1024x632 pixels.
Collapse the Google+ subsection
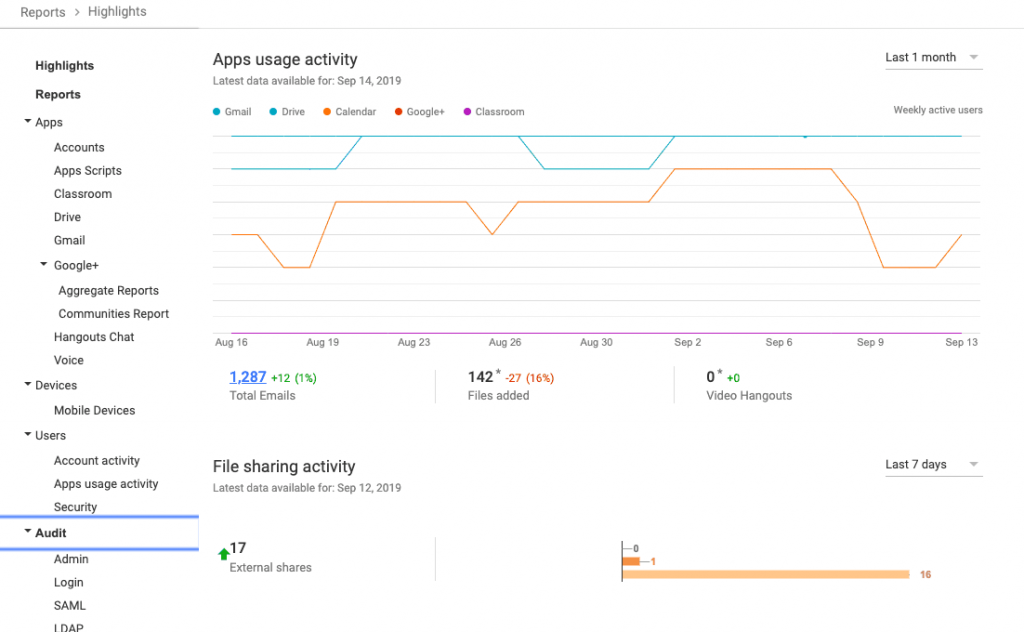click(x=44, y=265)
